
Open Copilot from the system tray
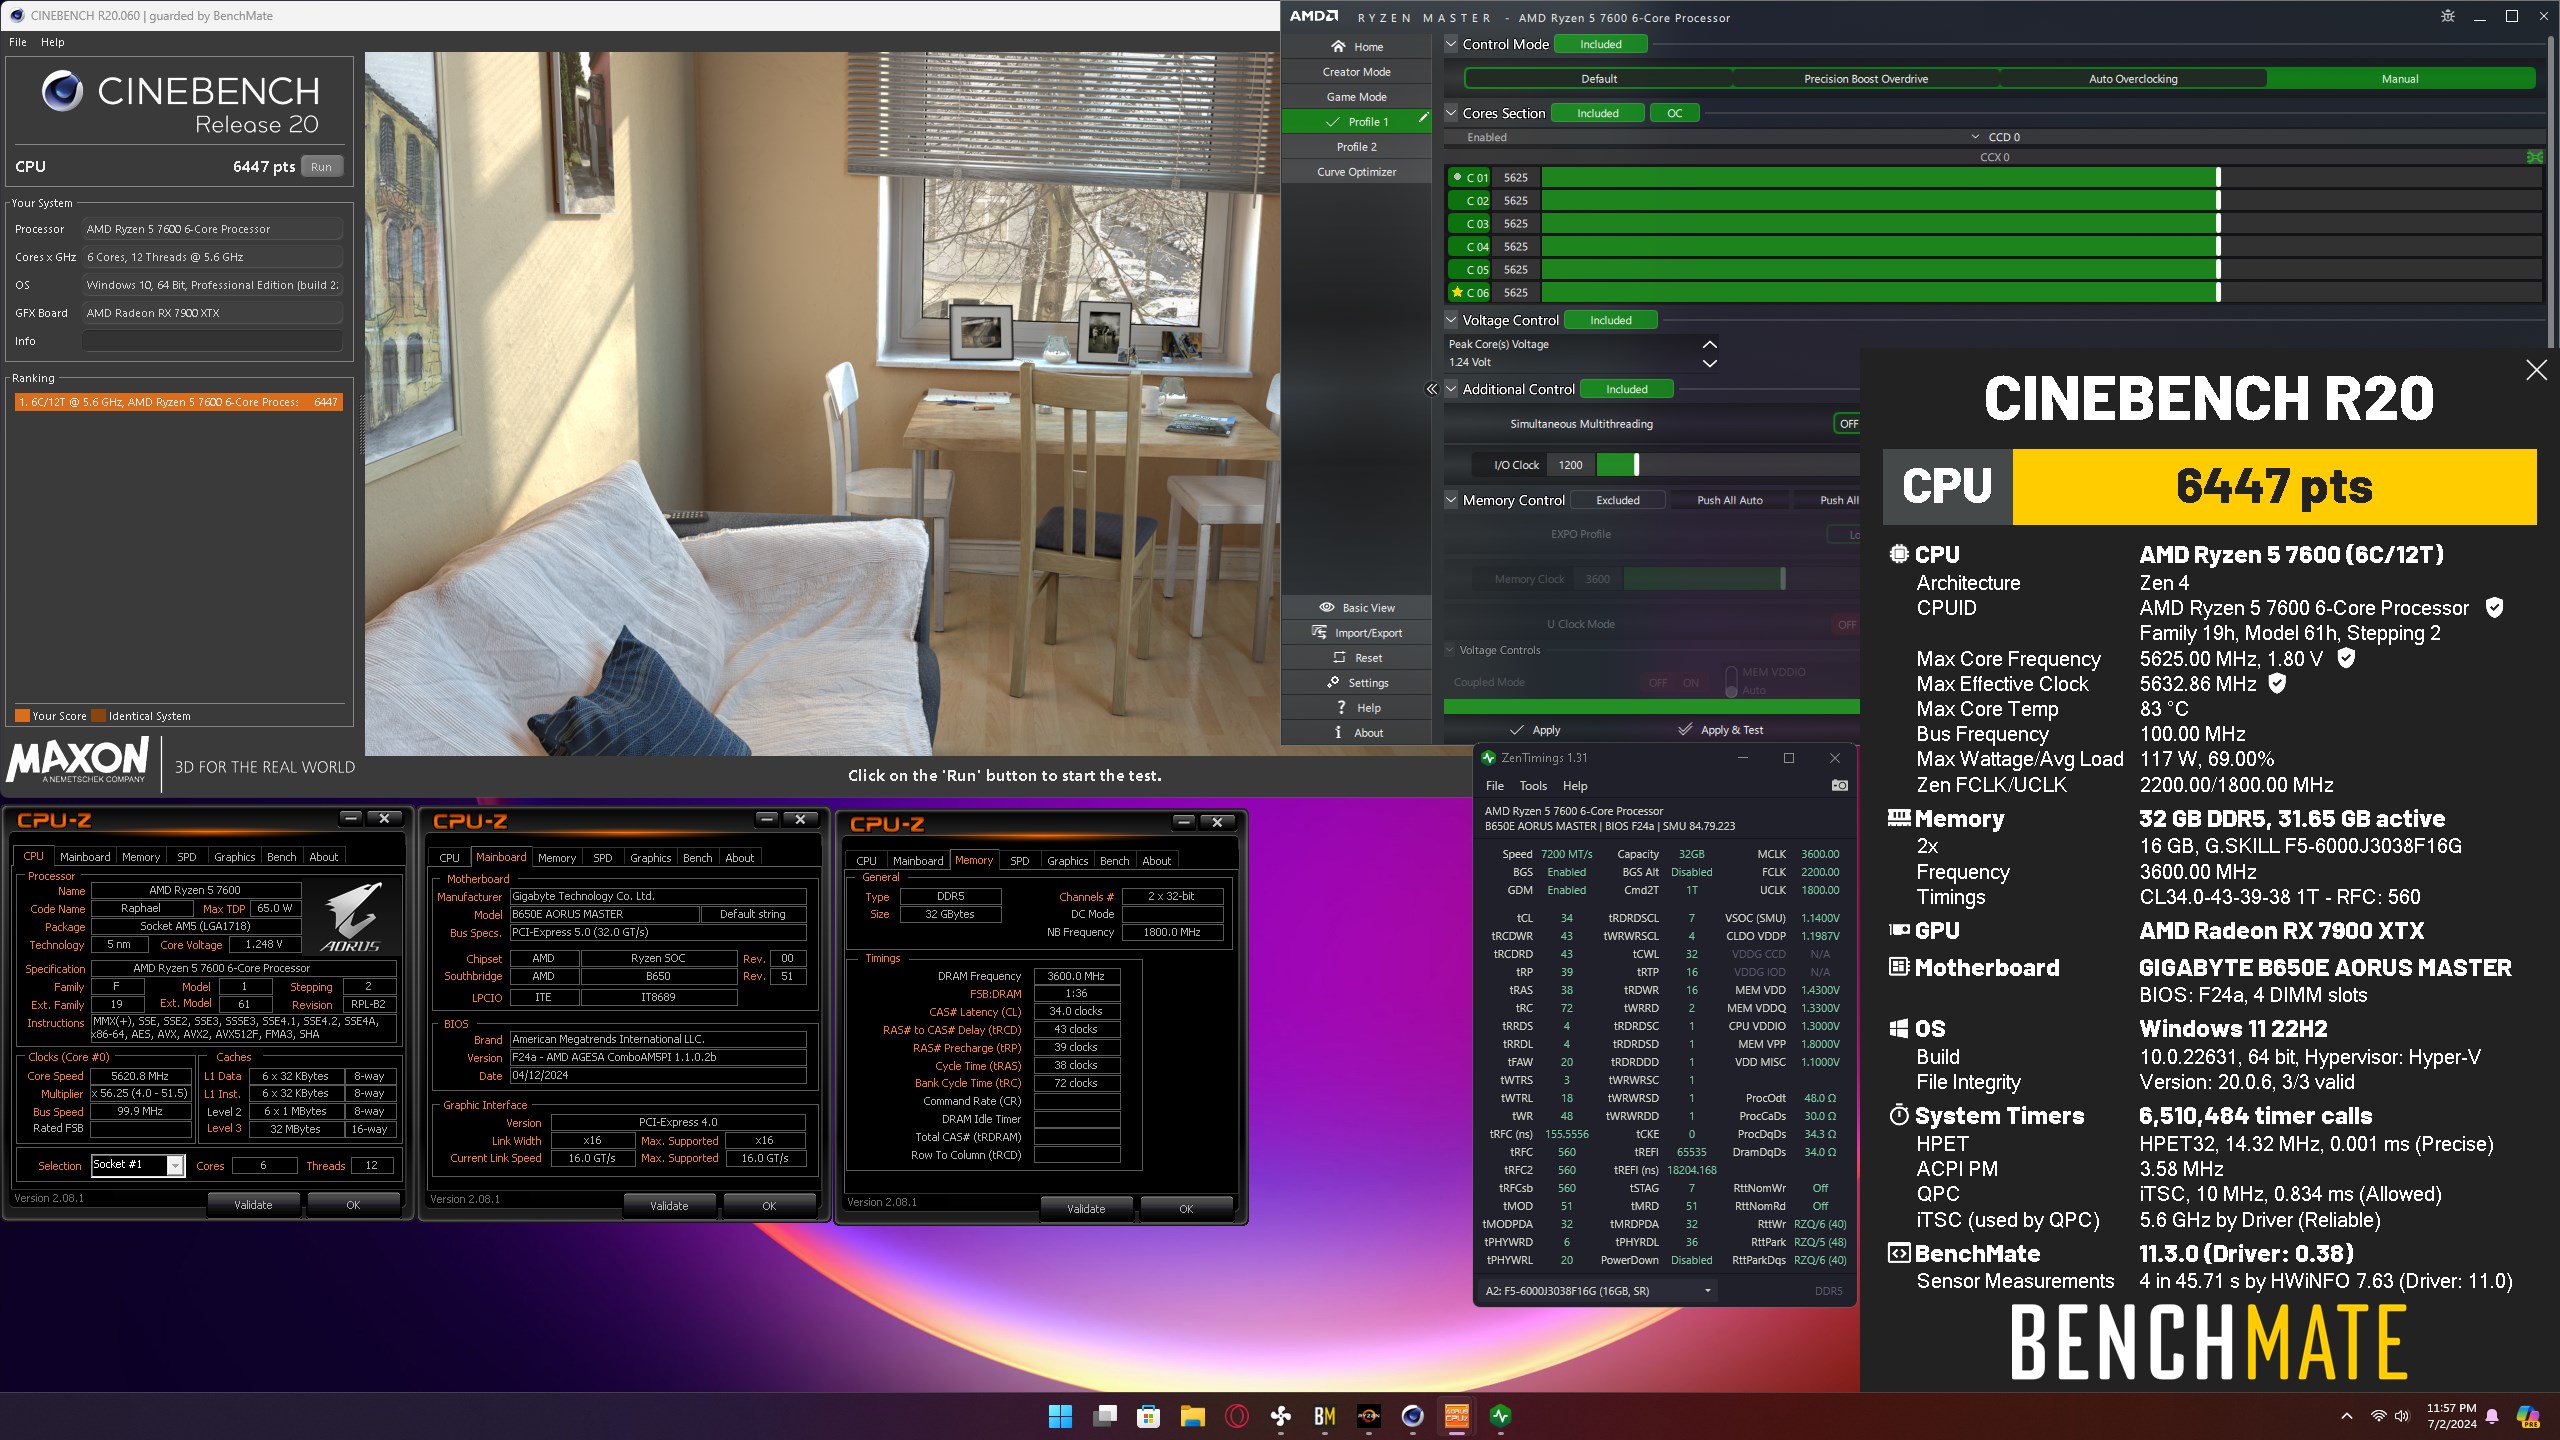coord(2528,1416)
